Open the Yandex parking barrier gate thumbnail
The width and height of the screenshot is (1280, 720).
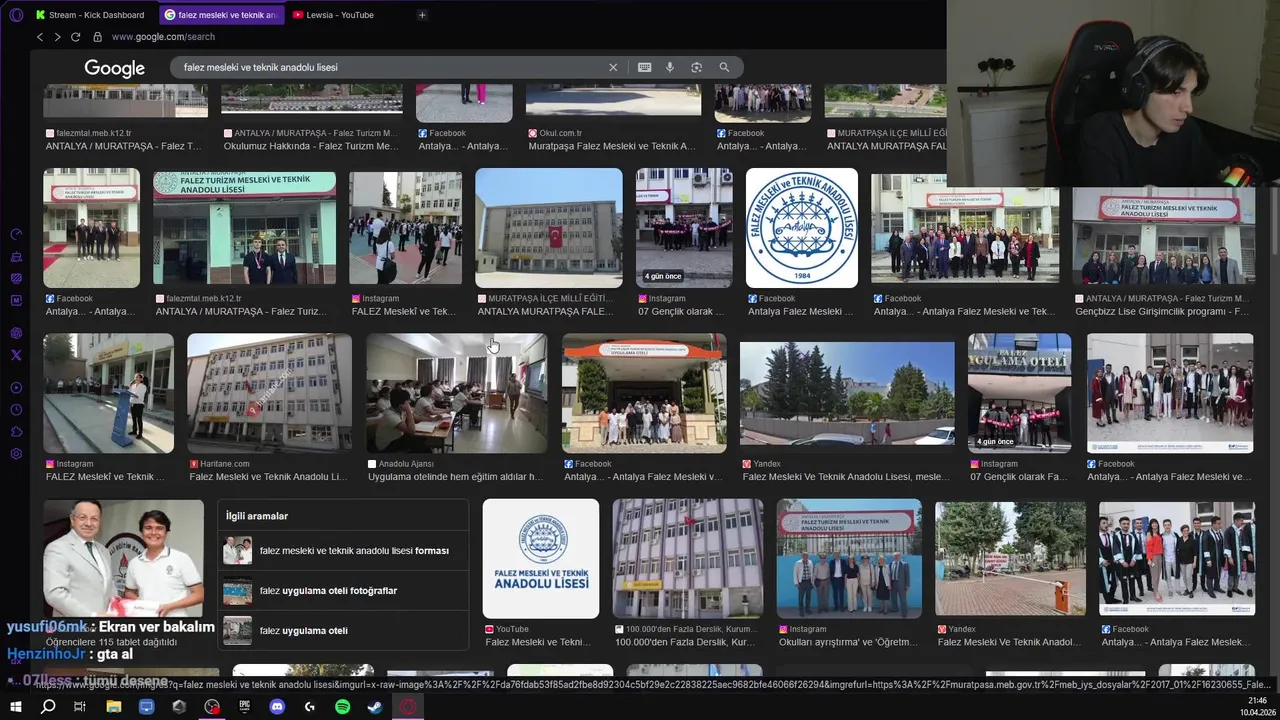(x=1010, y=559)
